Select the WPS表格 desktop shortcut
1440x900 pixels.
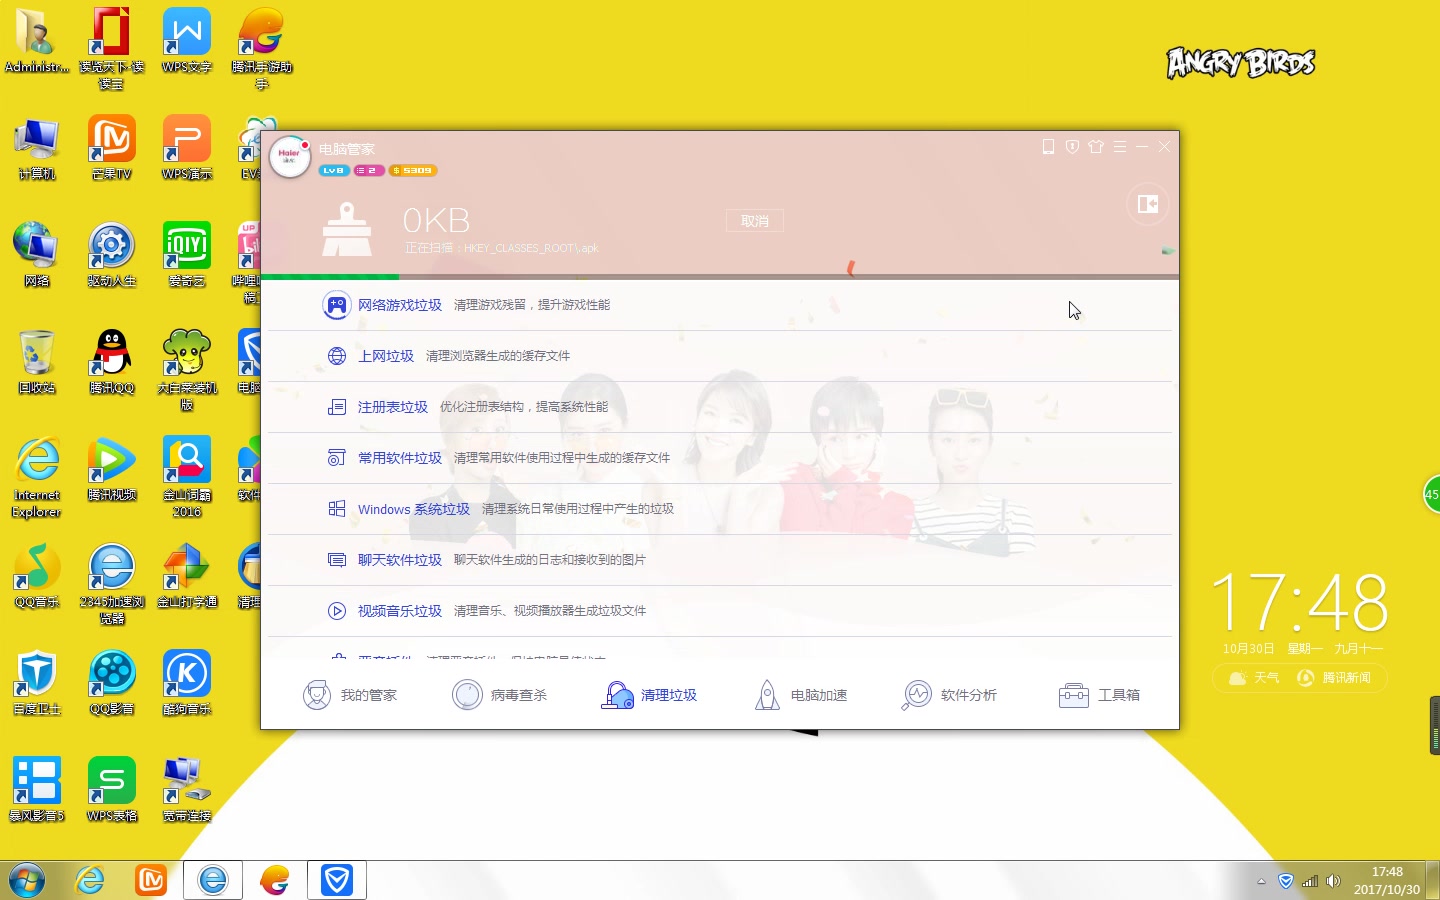coord(112,790)
